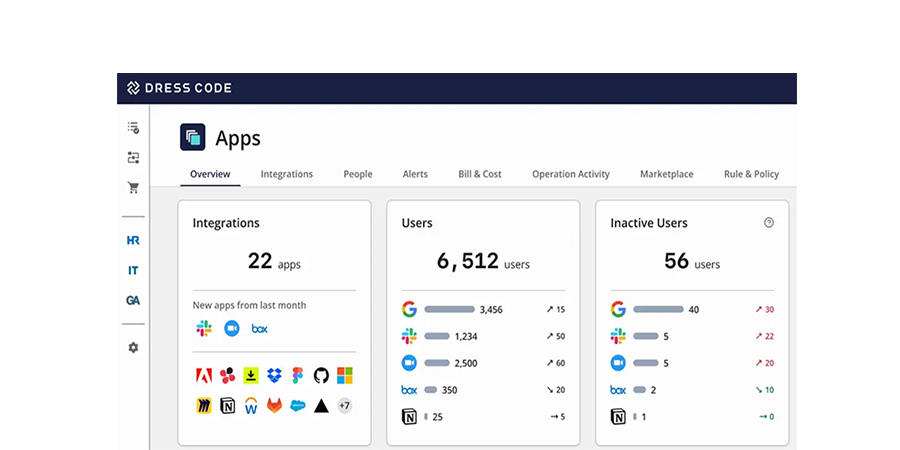Click the Adobe icon in Integrations
900x450 pixels.
tap(204, 376)
